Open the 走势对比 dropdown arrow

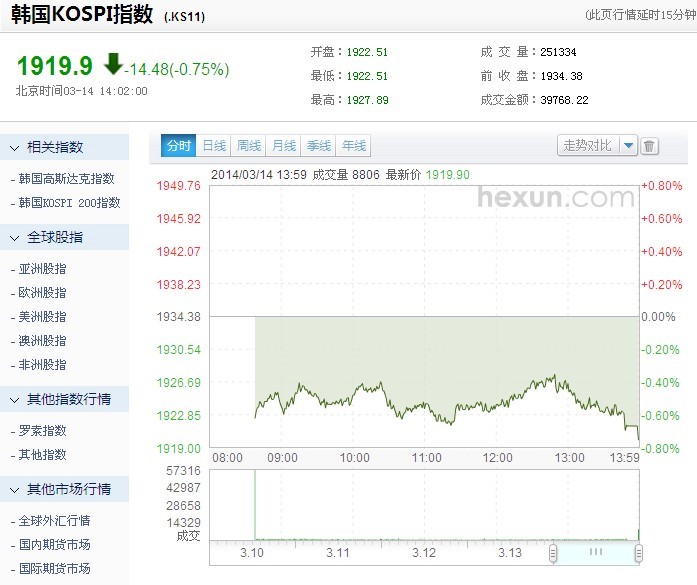click(x=629, y=145)
